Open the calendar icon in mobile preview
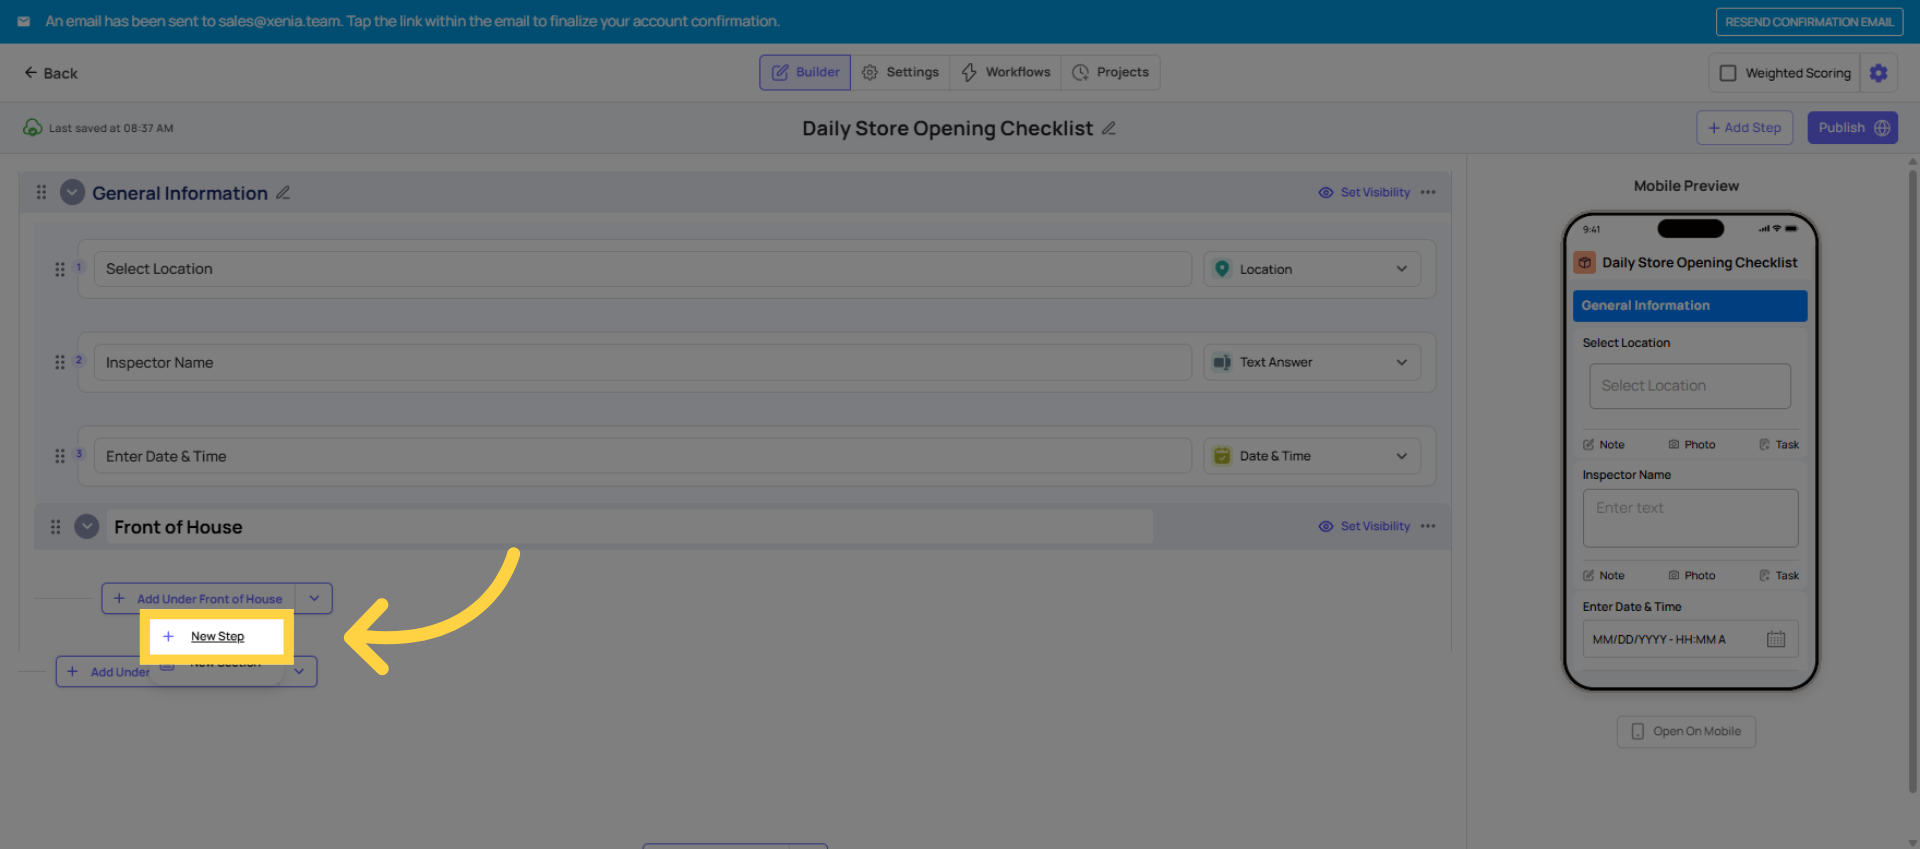 click(x=1776, y=639)
